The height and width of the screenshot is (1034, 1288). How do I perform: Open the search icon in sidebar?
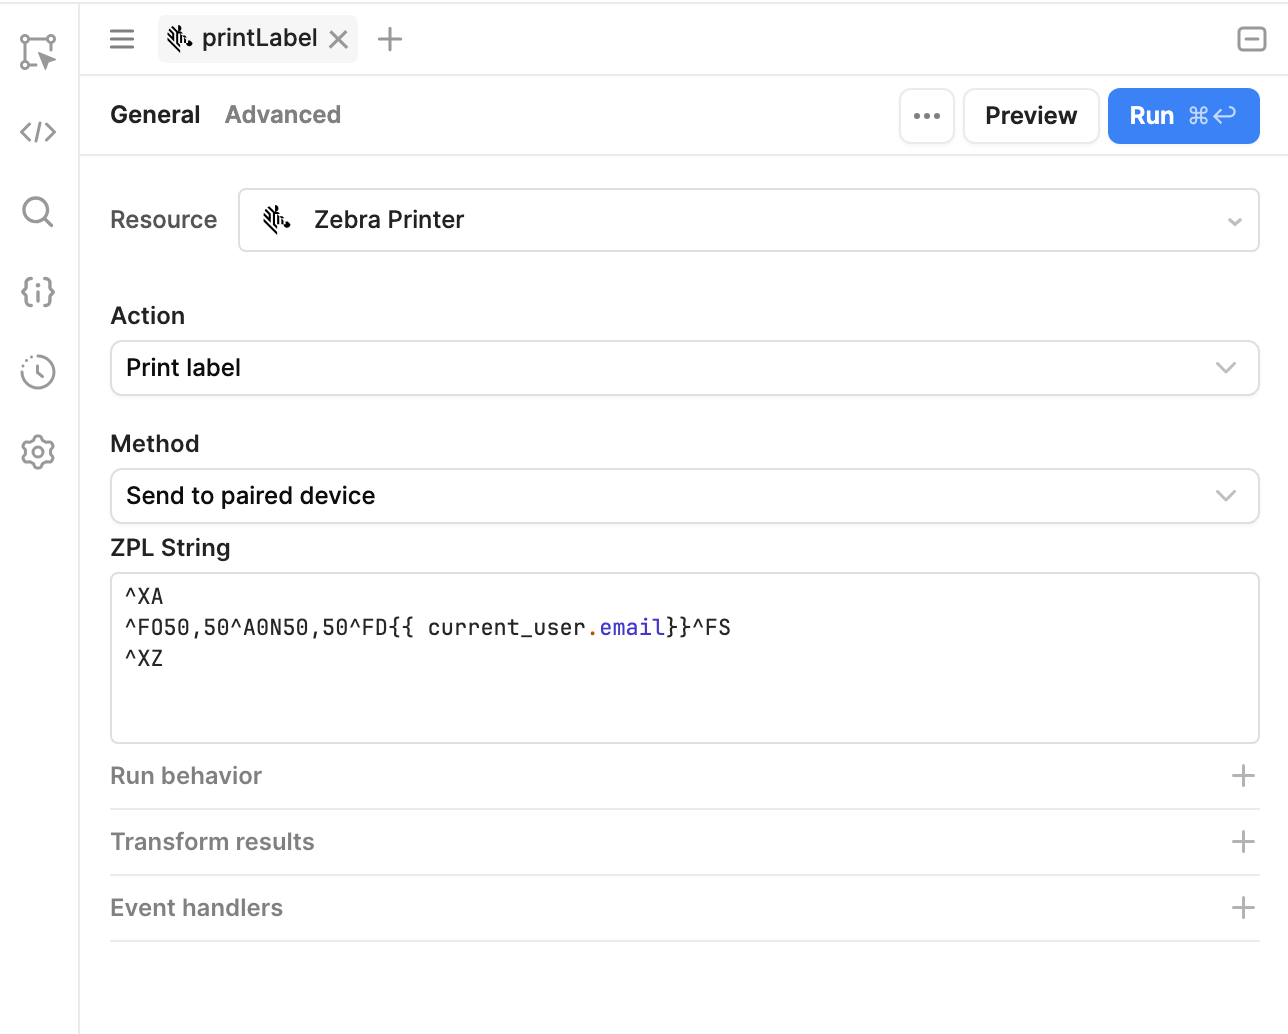(x=38, y=212)
